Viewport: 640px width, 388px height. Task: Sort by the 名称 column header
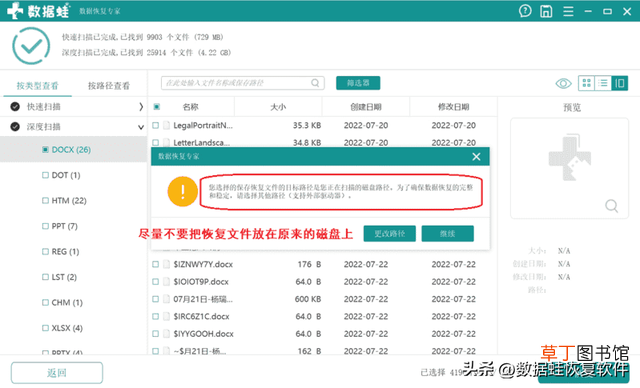point(191,107)
